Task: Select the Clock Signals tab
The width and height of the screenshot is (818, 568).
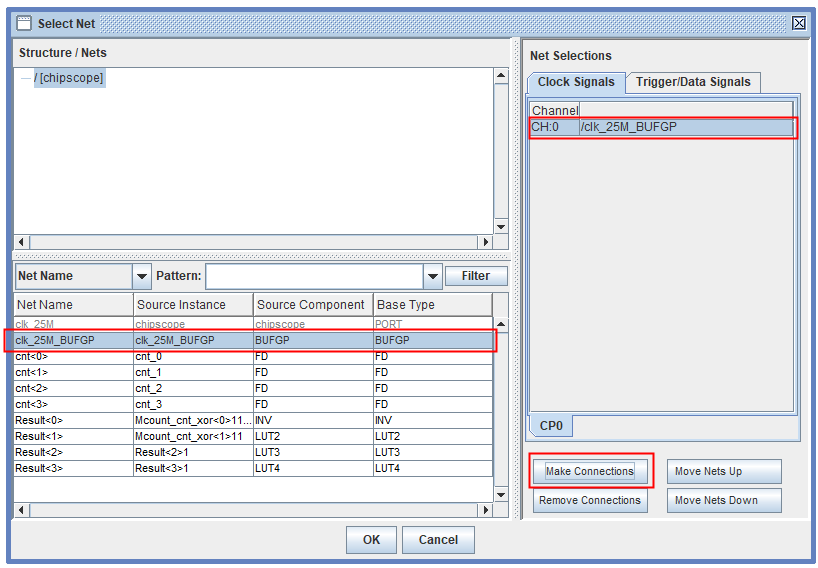Action: [x=576, y=82]
